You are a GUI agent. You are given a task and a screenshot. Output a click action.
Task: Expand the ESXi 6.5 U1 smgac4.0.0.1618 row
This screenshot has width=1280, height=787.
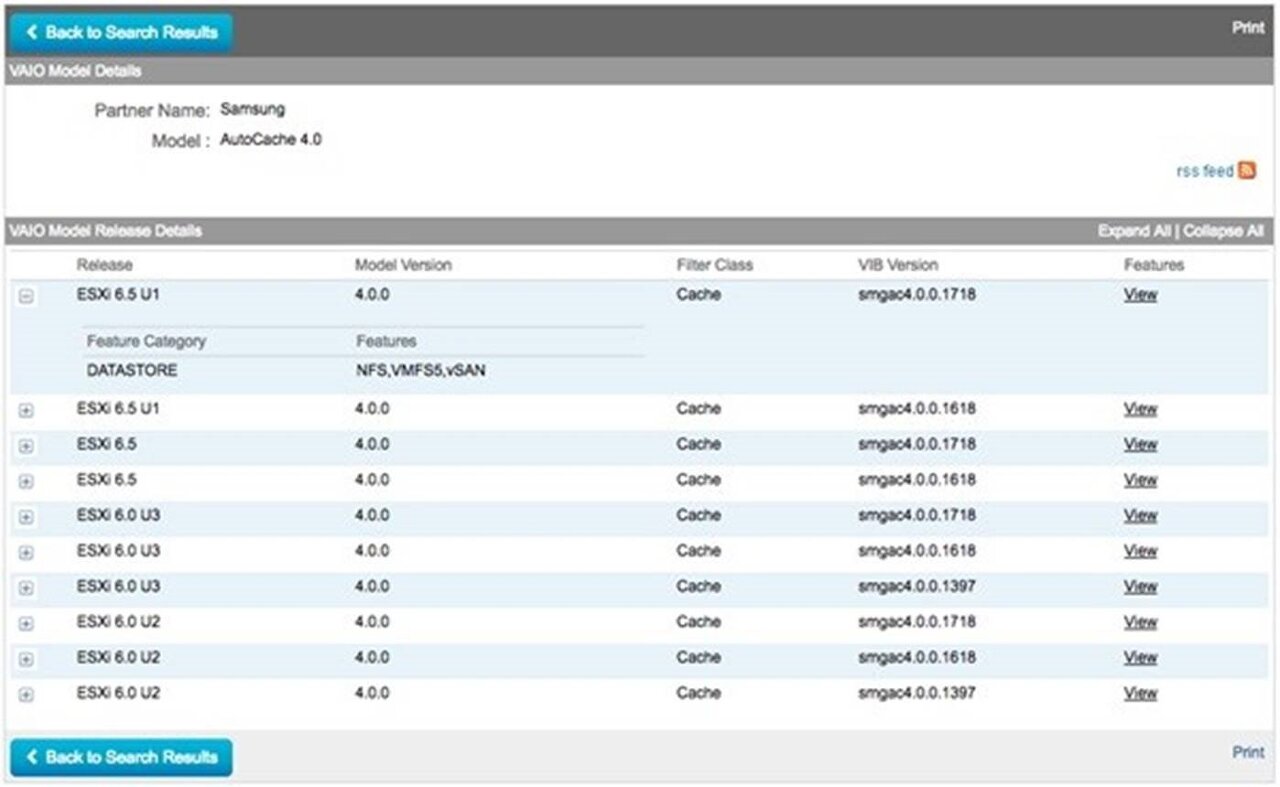[26, 410]
